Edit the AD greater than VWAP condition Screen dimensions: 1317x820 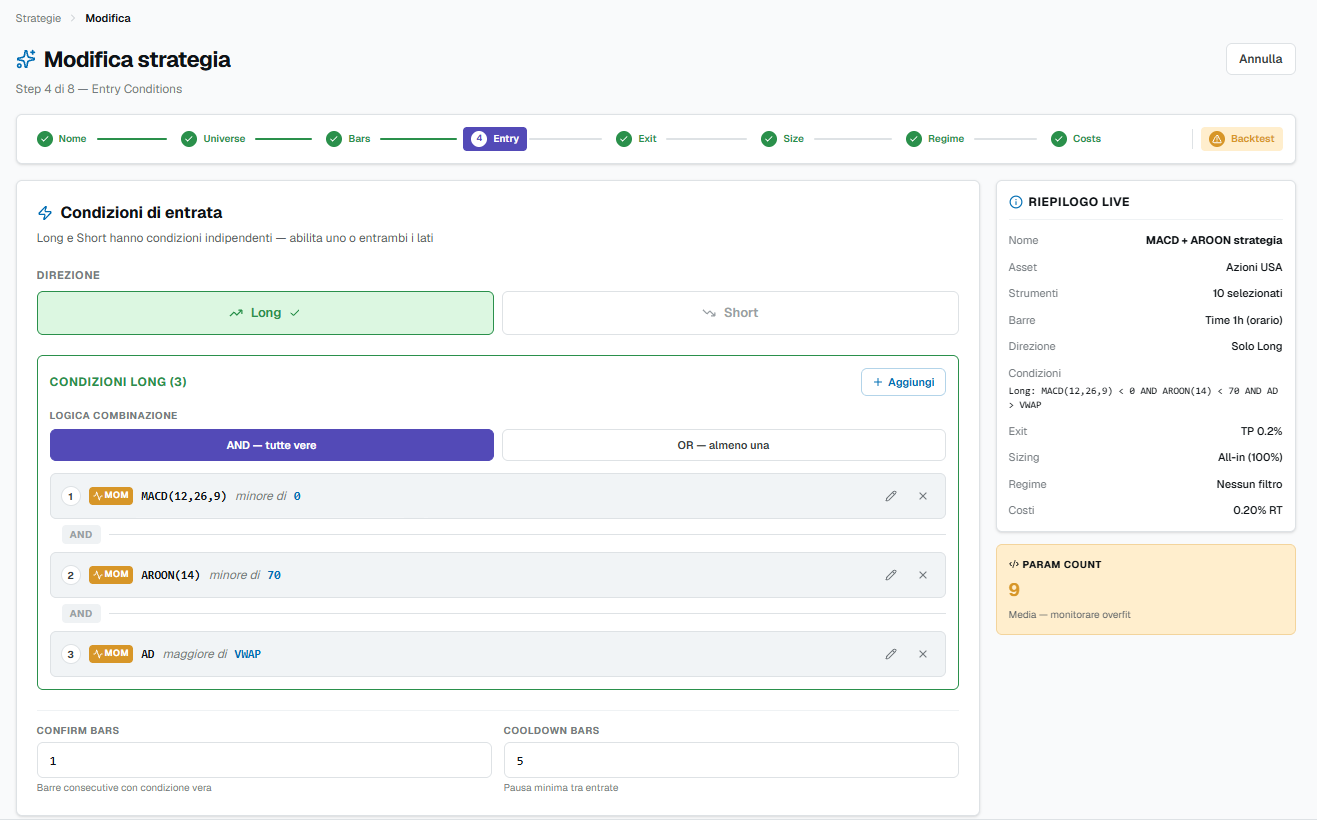(x=891, y=654)
